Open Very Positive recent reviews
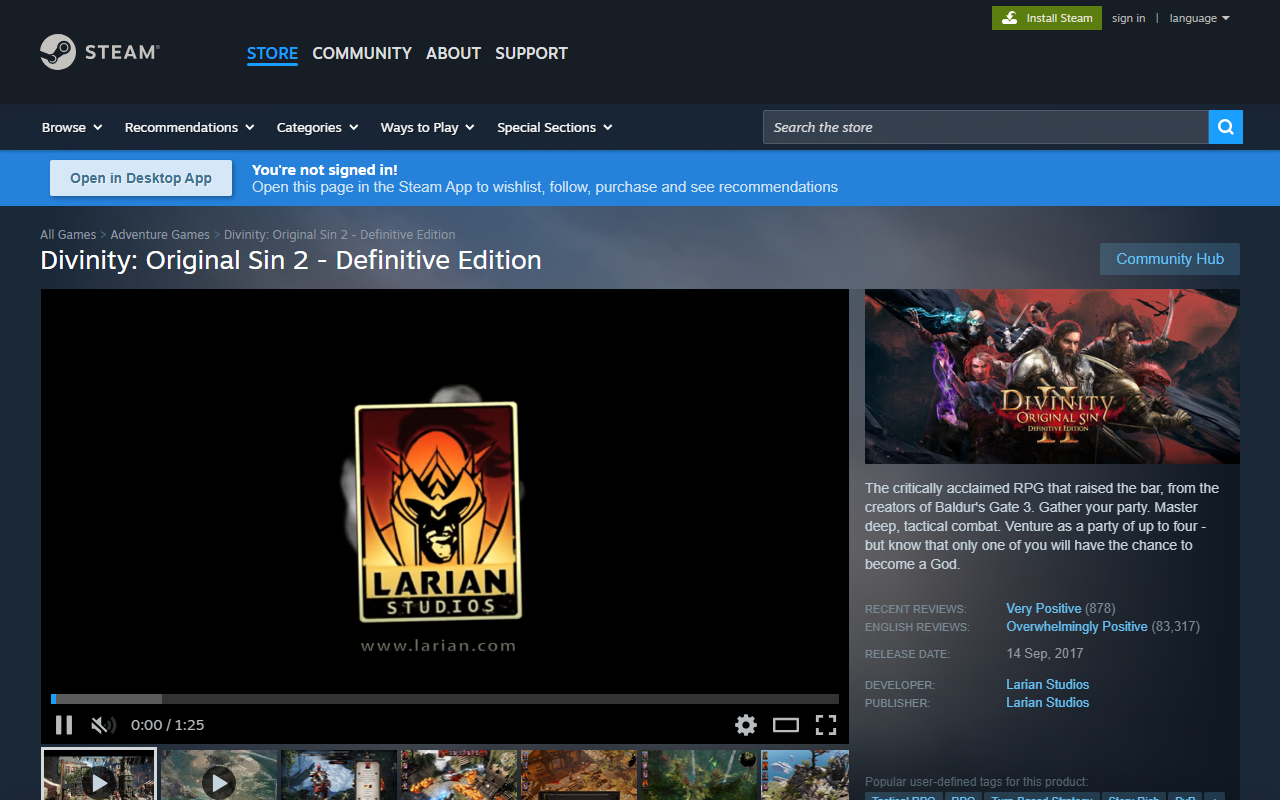Screen dimensions: 1280x800 coord(1043,608)
